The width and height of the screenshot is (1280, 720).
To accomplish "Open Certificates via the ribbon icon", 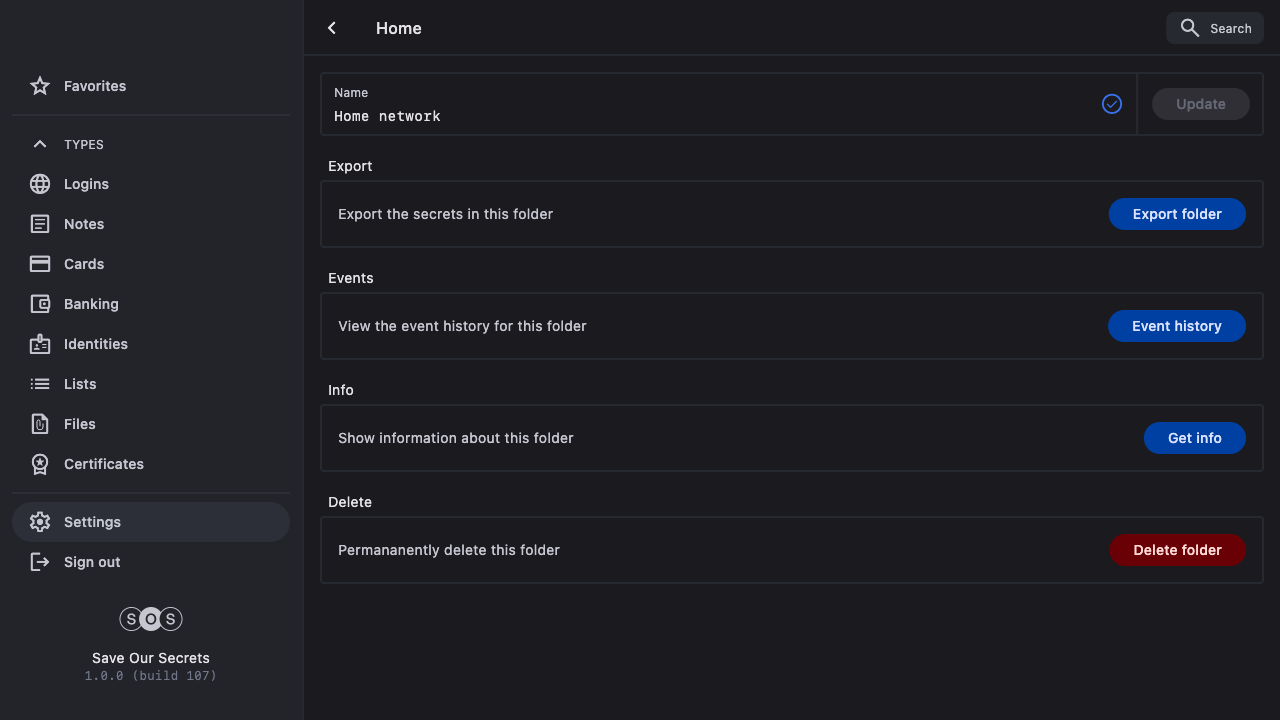I will tap(40, 464).
